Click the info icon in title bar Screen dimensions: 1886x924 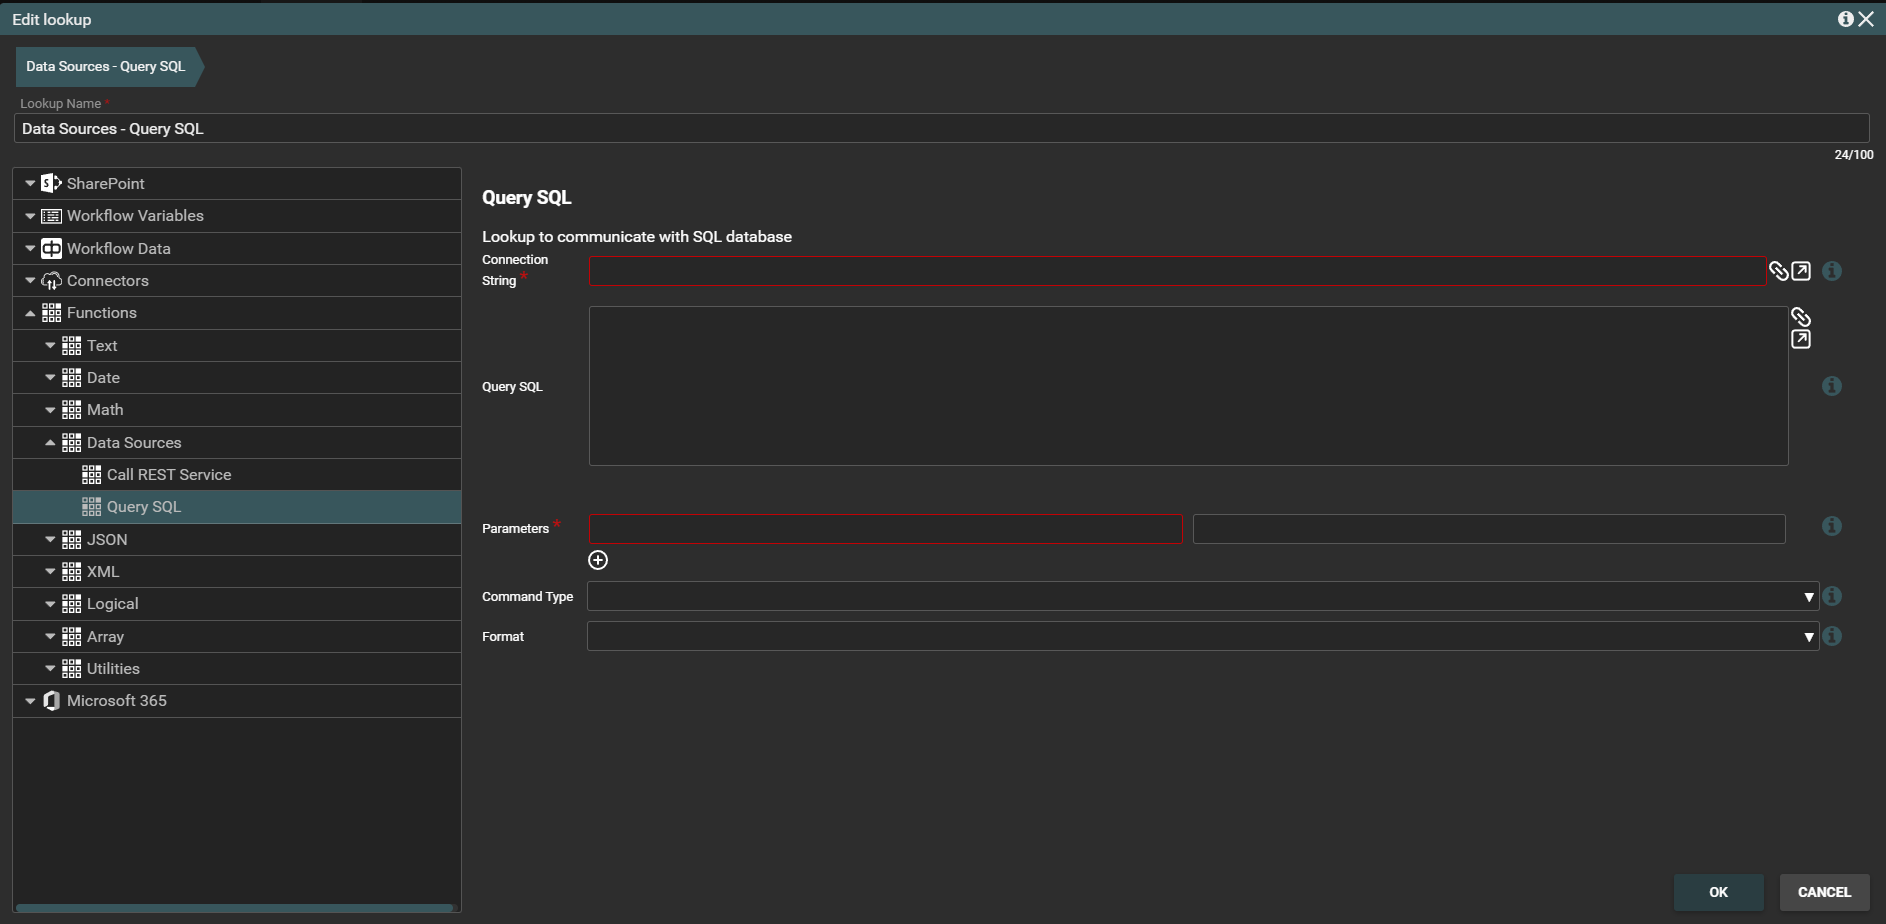click(1845, 19)
